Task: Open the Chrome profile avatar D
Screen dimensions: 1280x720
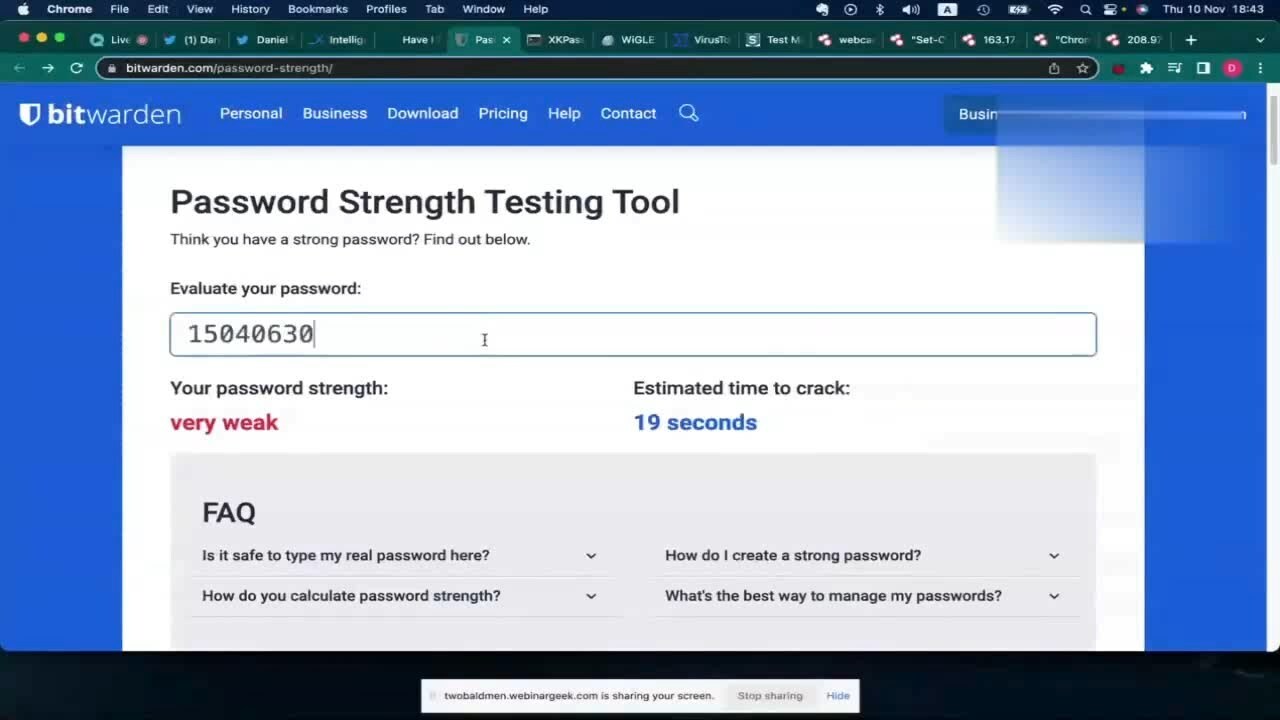Action: point(1232,68)
